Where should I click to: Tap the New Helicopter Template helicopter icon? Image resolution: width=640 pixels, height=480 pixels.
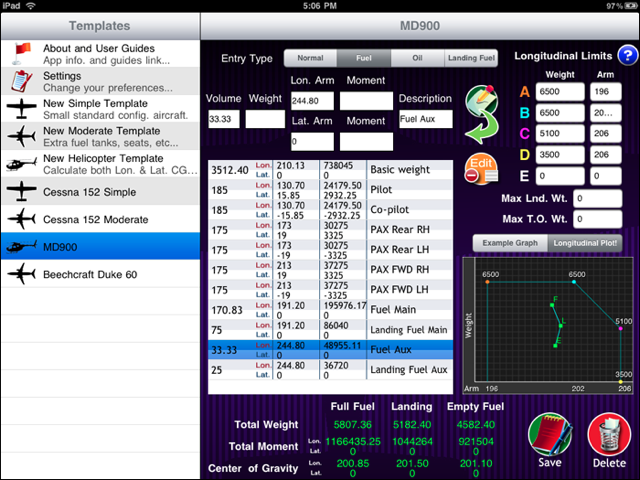tap(20, 164)
